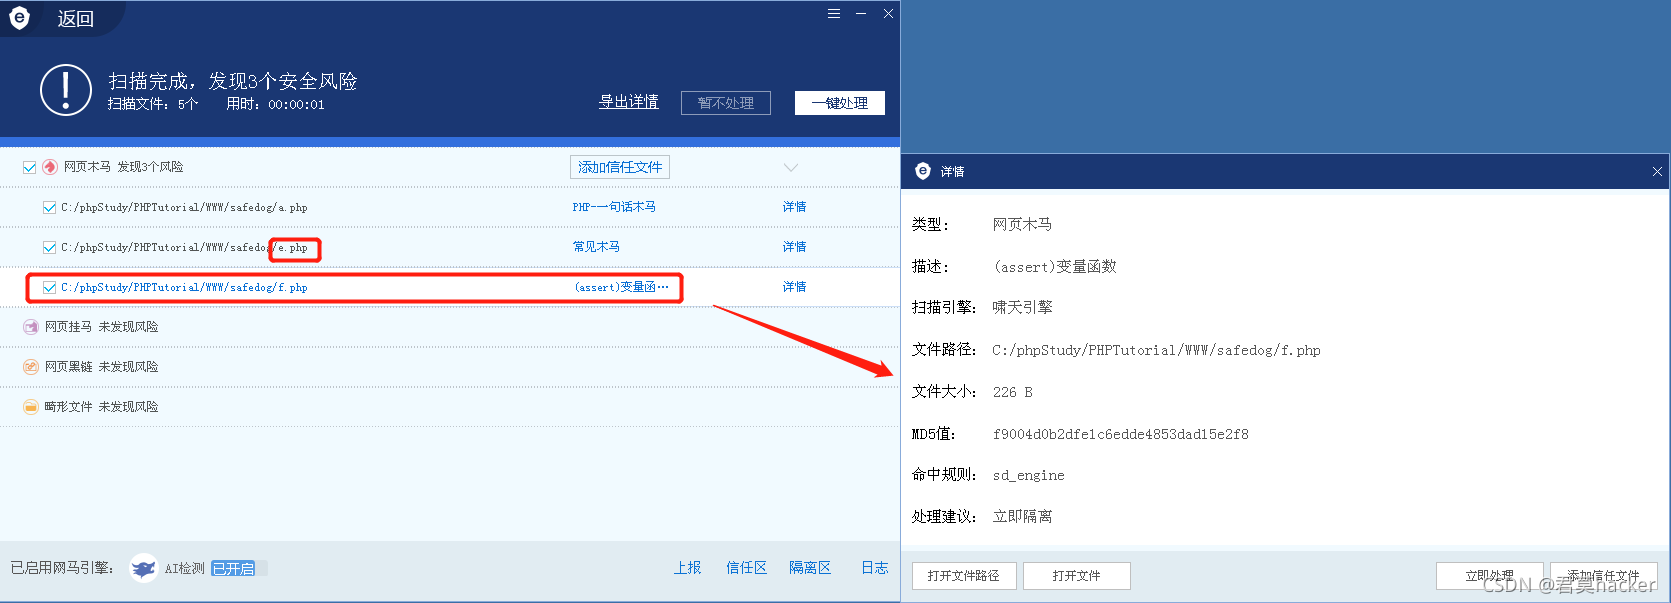The height and width of the screenshot is (603, 1671).
Task: Click the 打开文件 button
Action: click(x=1077, y=576)
